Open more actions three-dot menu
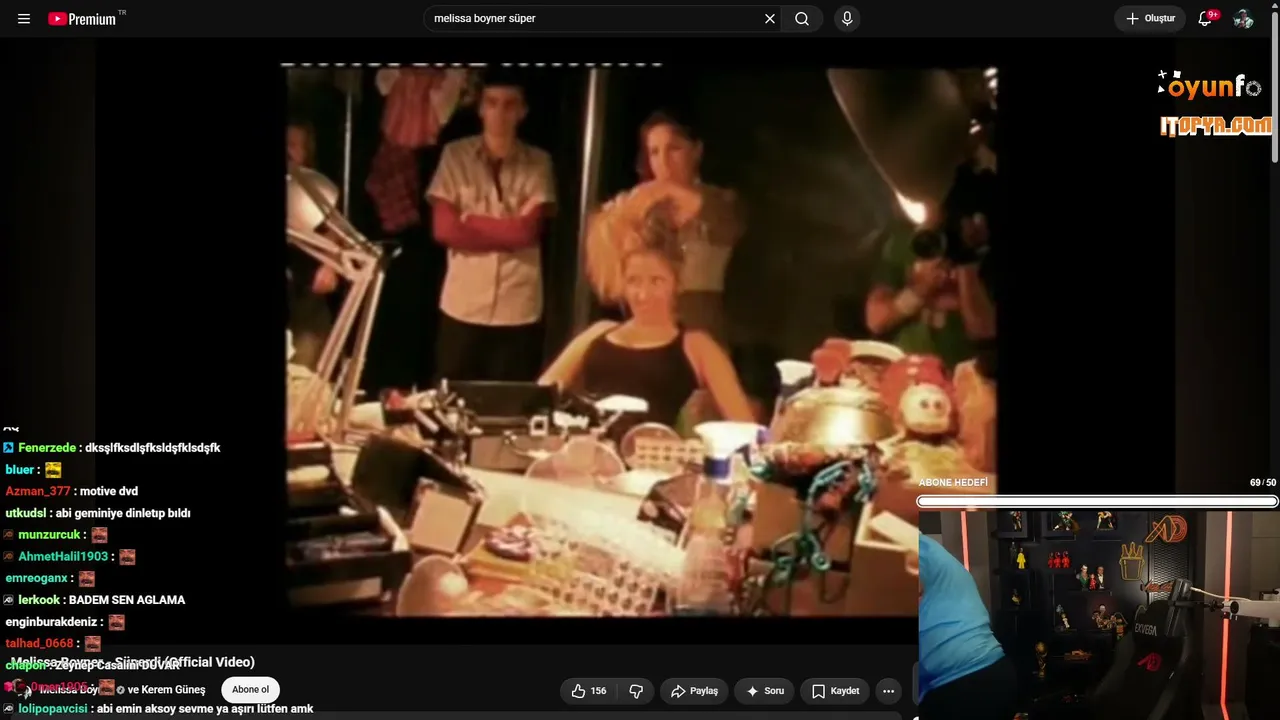The height and width of the screenshot is (720, 1280). 888,691
